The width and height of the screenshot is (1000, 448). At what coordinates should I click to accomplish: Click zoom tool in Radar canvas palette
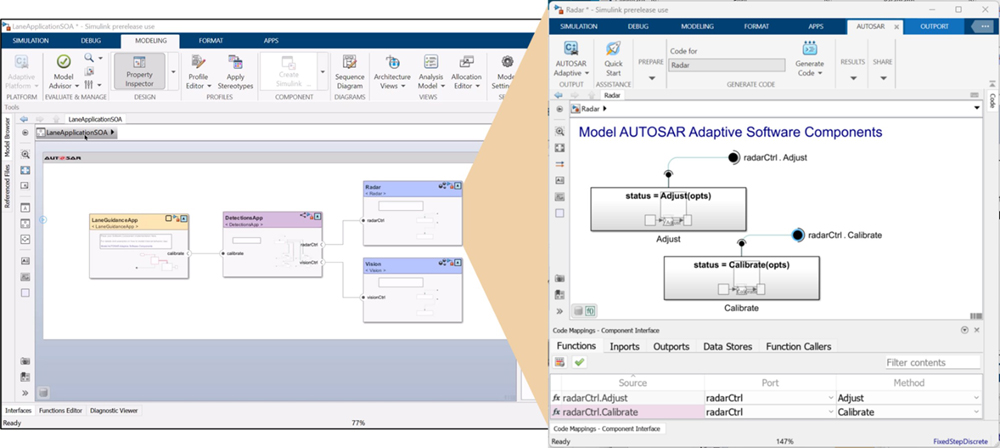coord(559,131)
